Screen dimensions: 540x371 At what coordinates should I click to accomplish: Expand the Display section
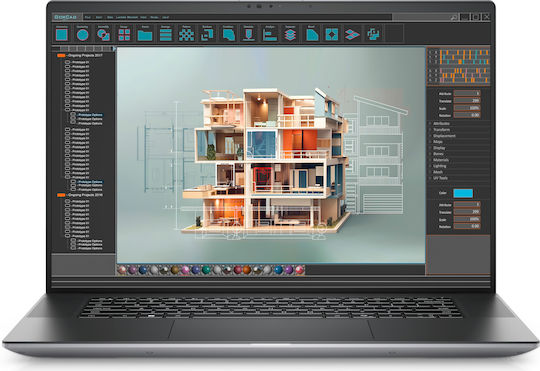coord(439,148)
